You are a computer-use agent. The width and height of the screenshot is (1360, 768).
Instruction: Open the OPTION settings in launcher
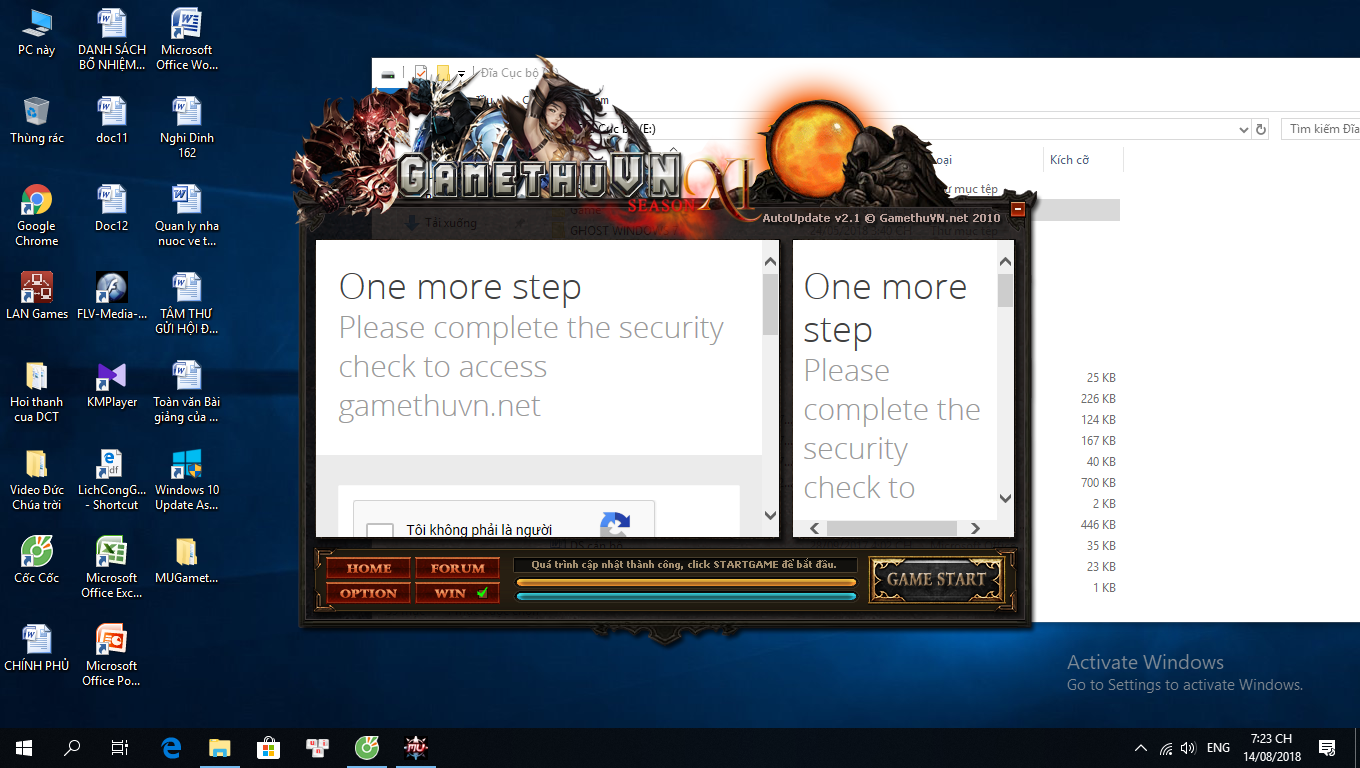click(x=368, y=593)
